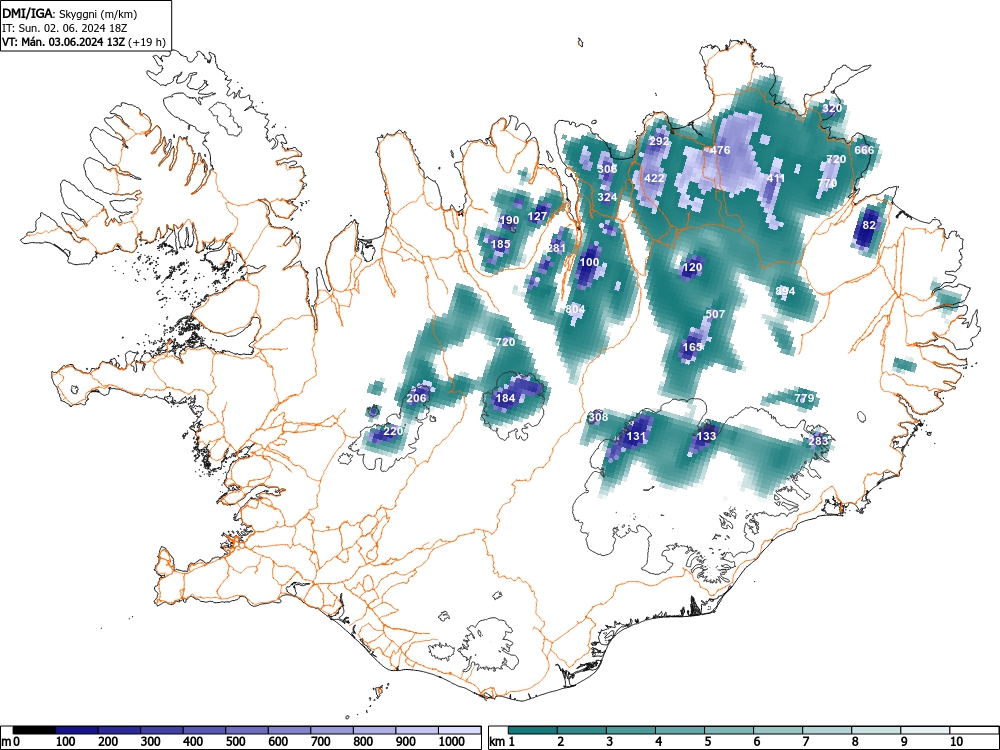
Task: Click the visibility value 220 on the map
Action: [x=393, y=431]
